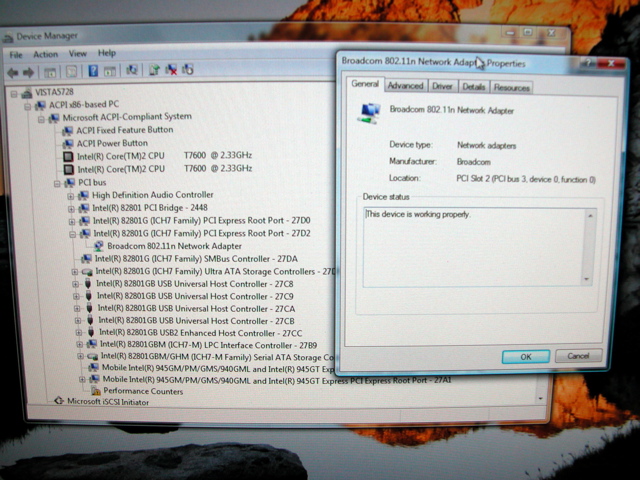Select Performance Counters in the tree

[143, 391]
